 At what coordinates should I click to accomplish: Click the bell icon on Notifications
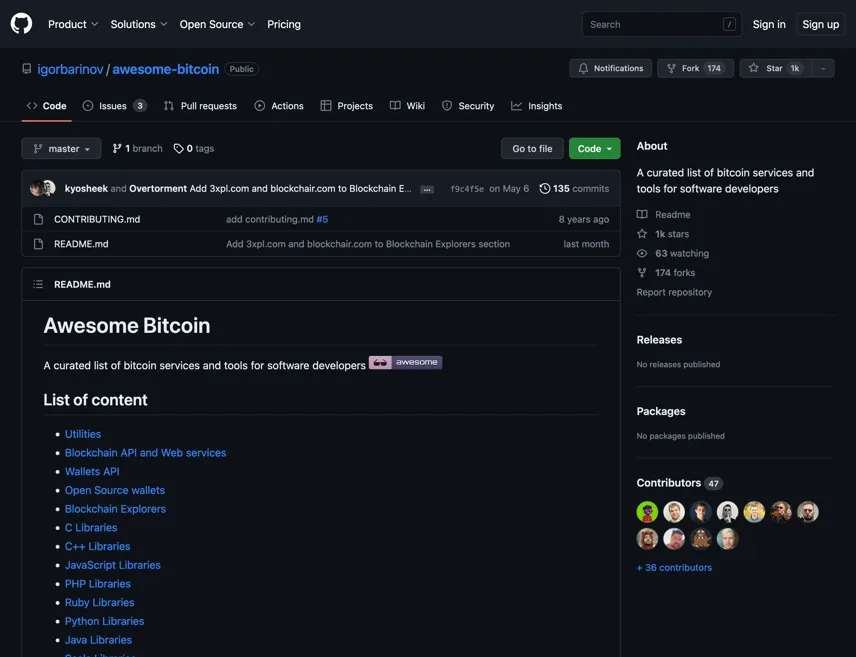click(583, 68)
